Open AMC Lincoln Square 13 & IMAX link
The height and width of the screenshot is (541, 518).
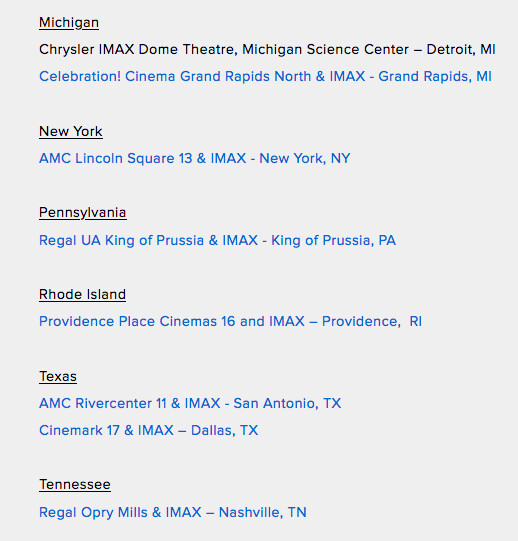194,158
